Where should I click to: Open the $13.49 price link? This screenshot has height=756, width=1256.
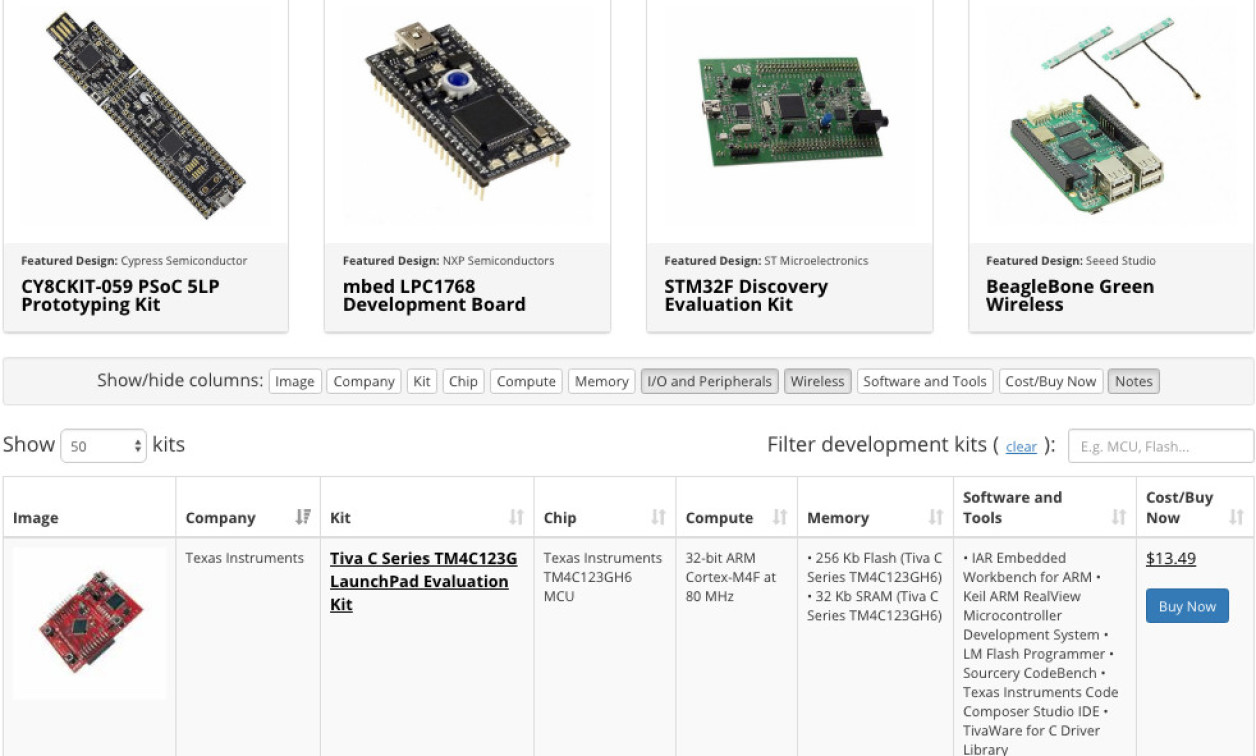pos(1172,558)
